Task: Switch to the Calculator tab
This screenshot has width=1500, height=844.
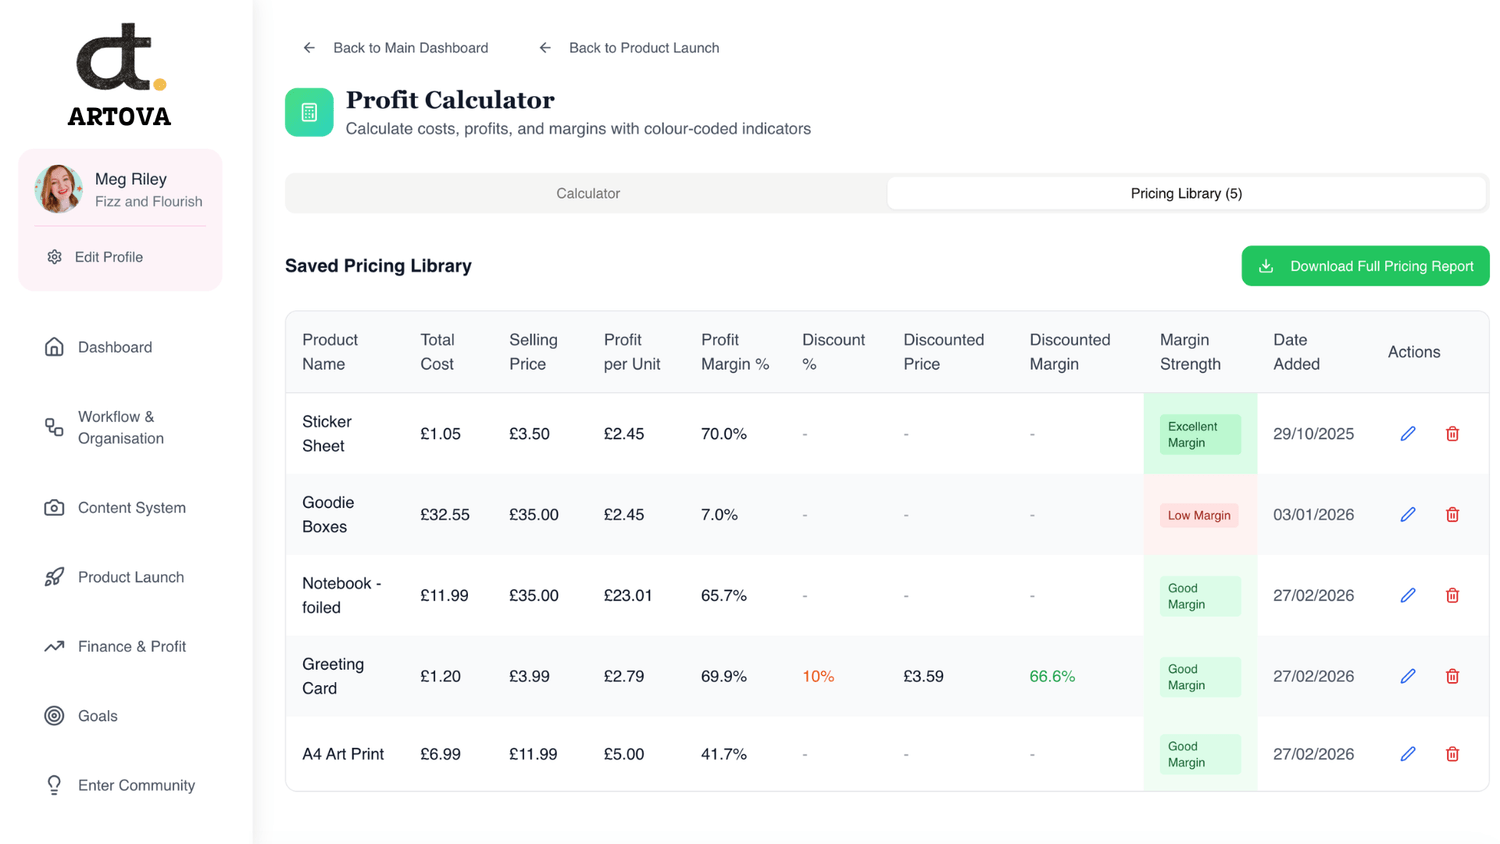Action: tap(587, 193)
